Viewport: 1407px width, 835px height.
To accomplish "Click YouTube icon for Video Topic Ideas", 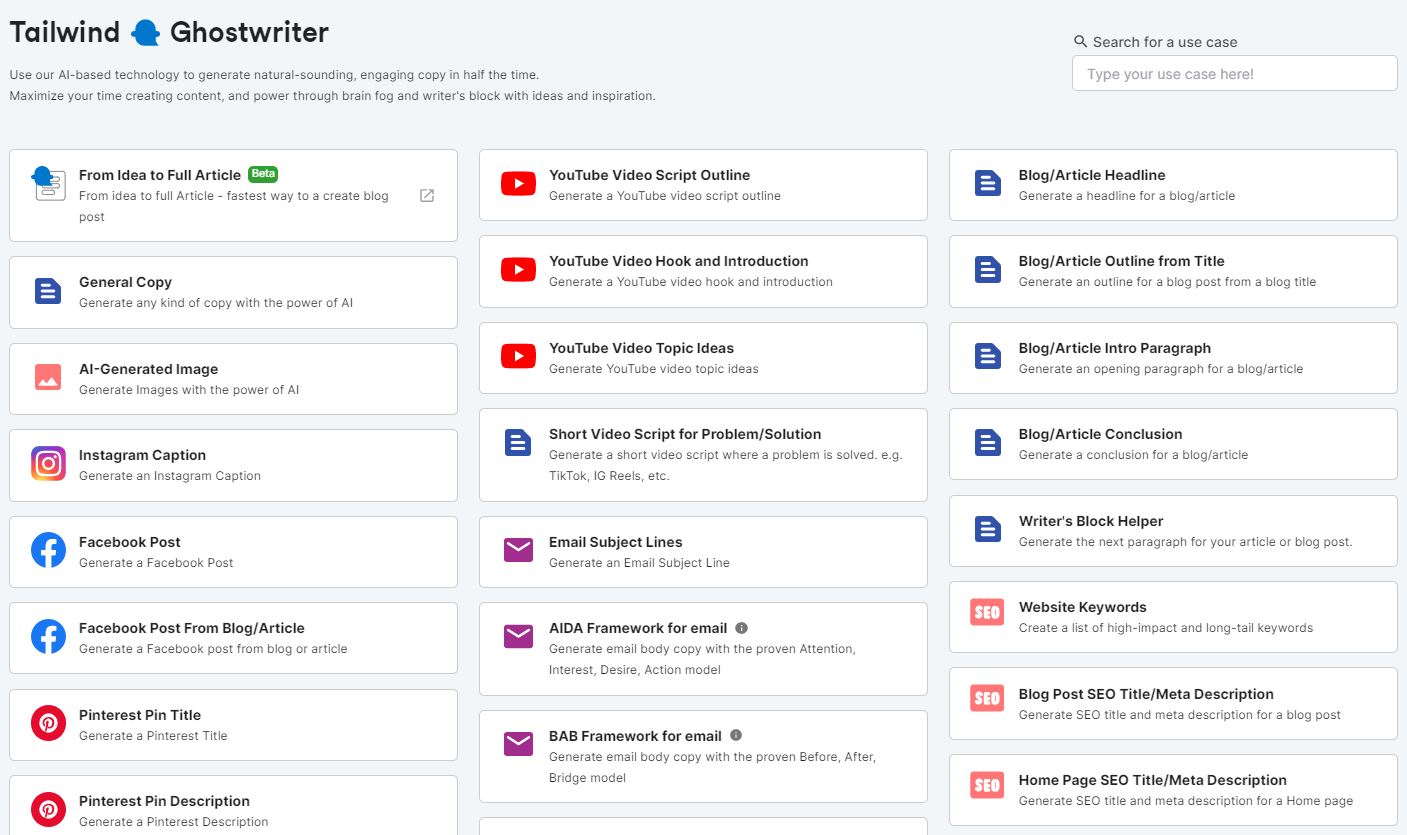I will pos(518,357).
